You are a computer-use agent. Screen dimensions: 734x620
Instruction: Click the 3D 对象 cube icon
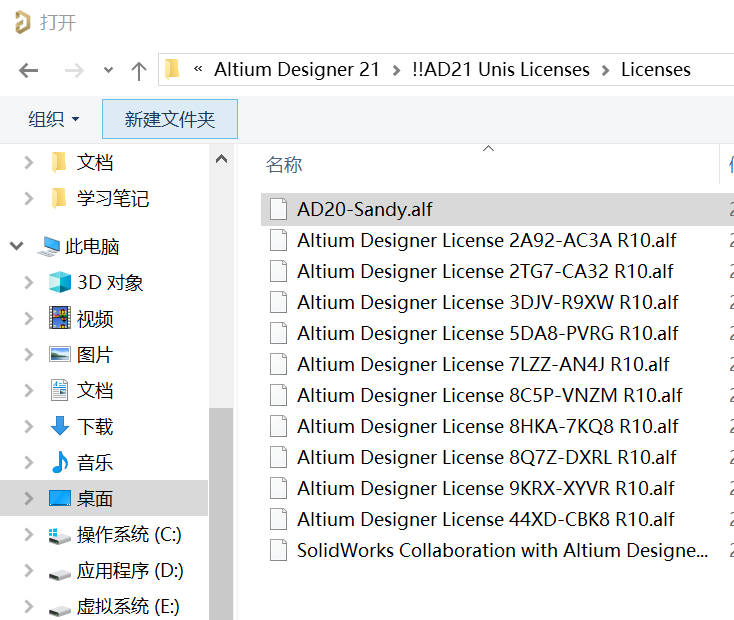click(x=60, y=282)
